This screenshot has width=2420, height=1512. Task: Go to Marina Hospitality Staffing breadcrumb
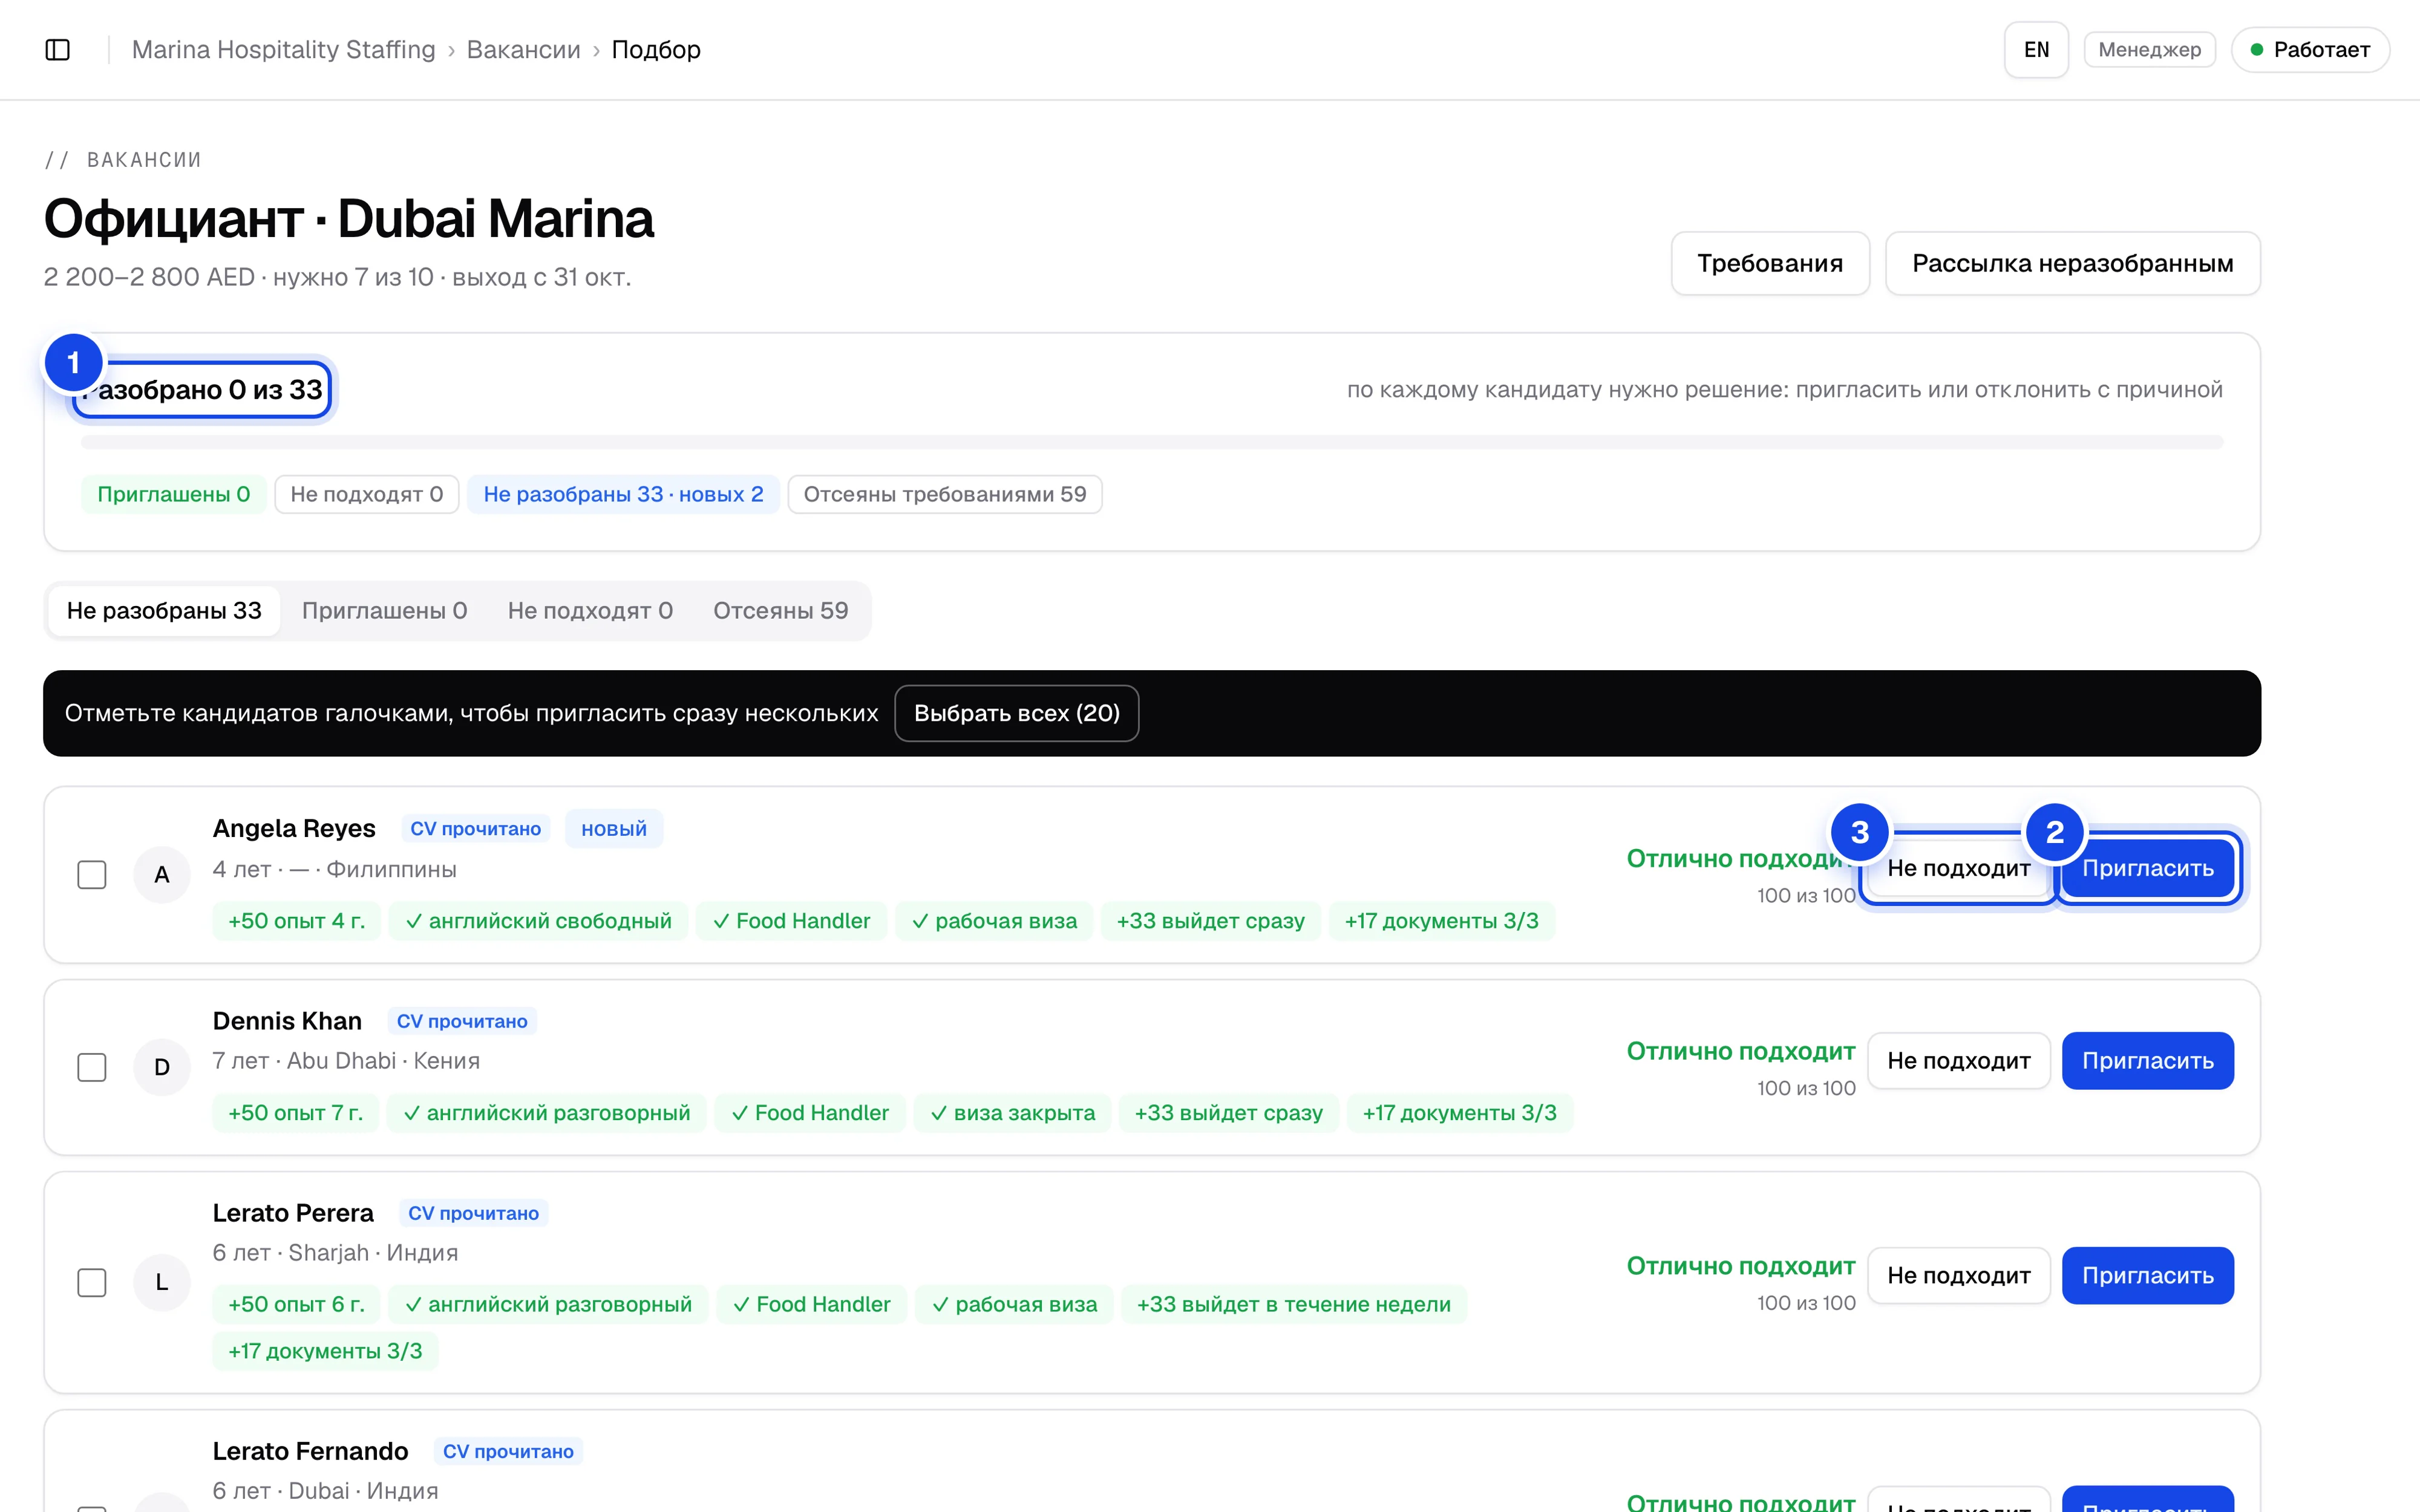point(284,50)
